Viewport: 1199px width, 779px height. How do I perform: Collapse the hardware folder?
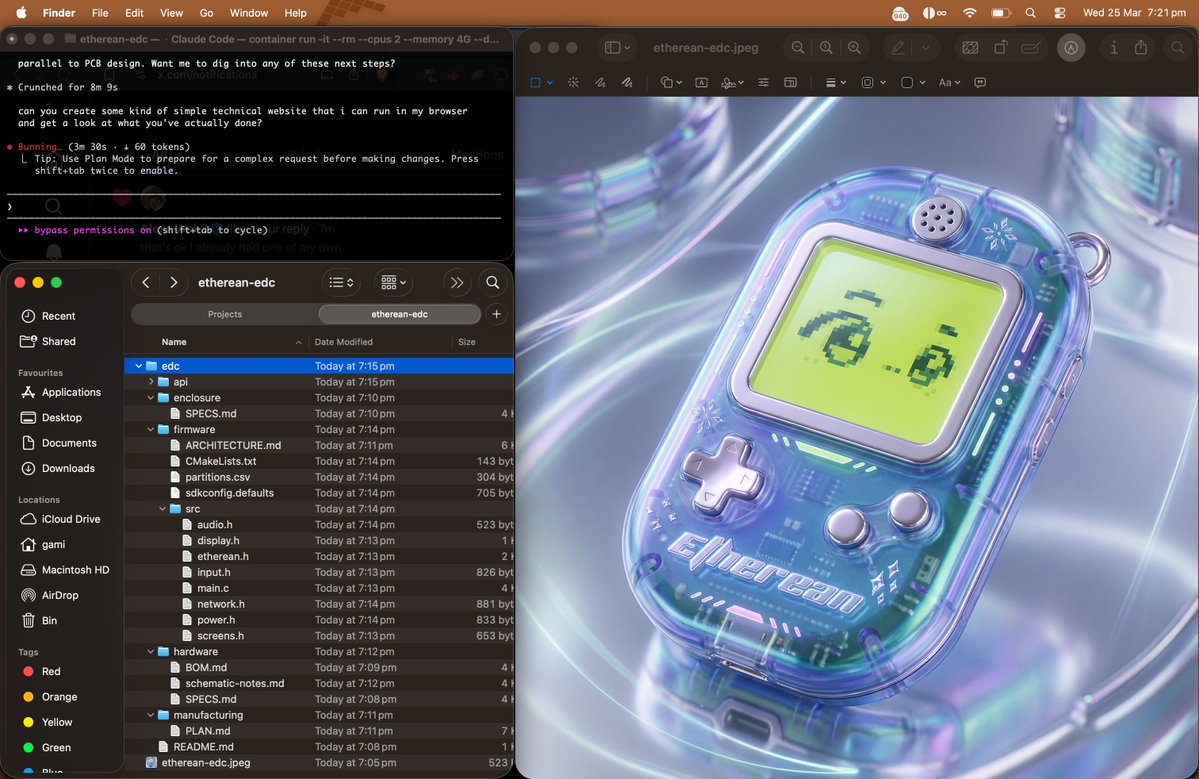[151, 651]
